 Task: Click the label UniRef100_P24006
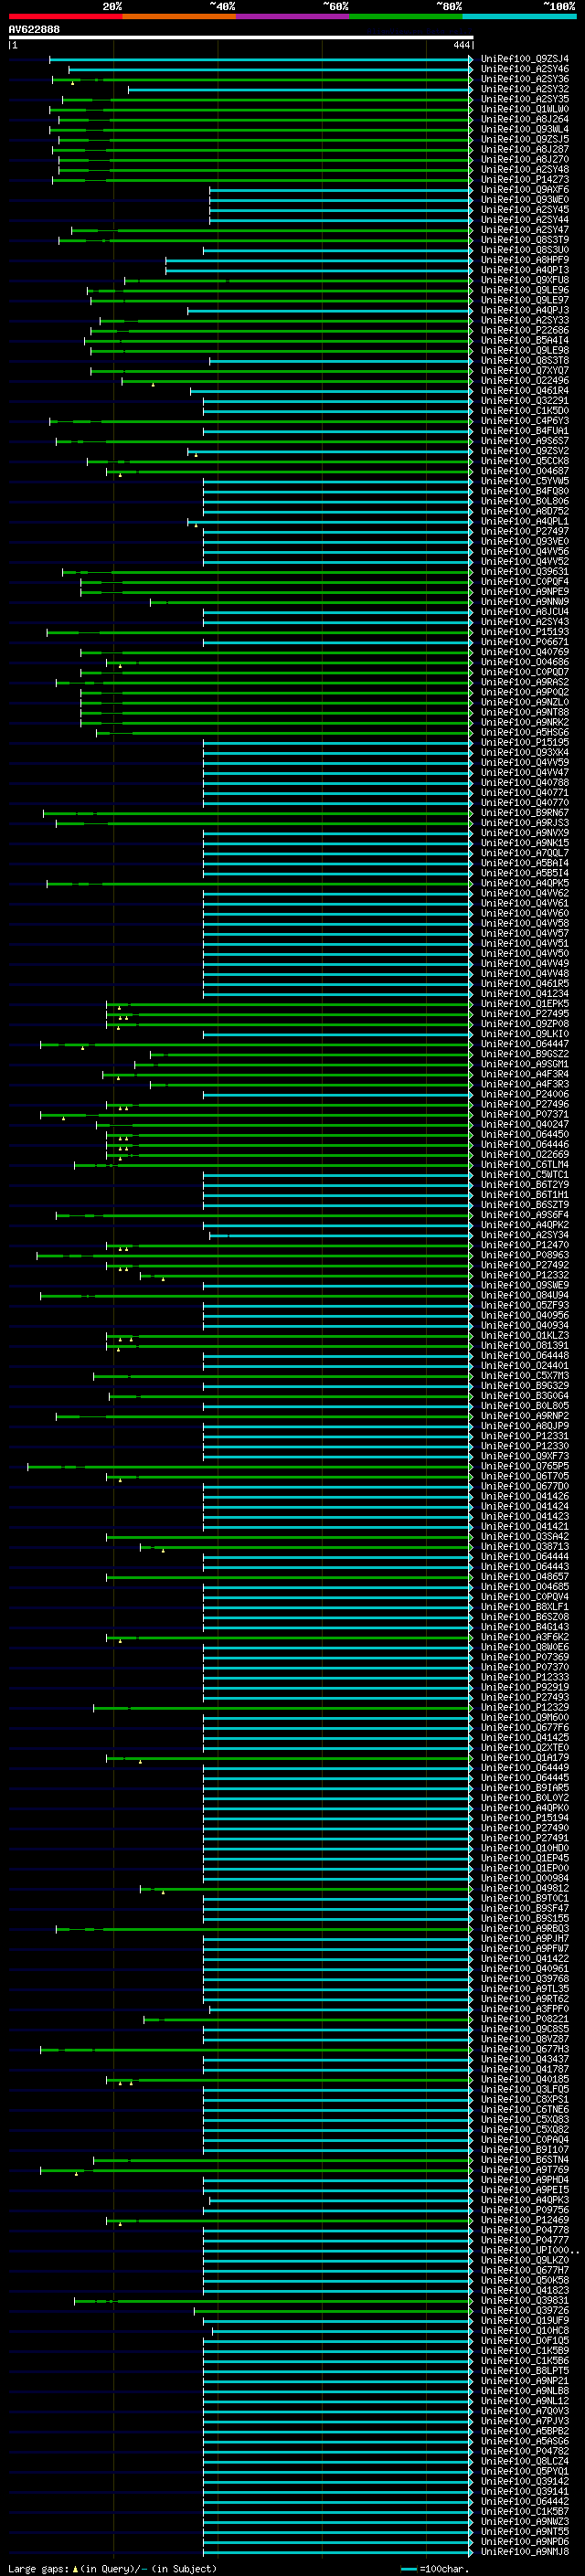pos(524,1094)
